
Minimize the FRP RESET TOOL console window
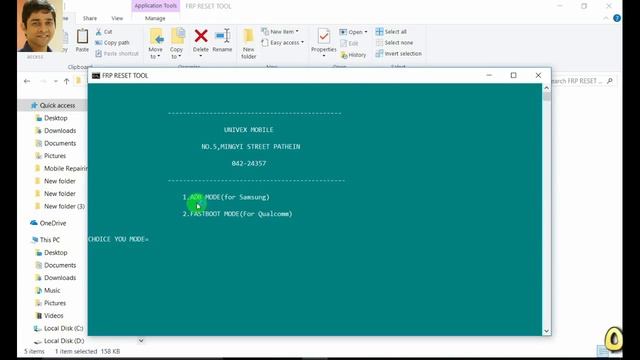pyautogui.click(x=489, y=76)
